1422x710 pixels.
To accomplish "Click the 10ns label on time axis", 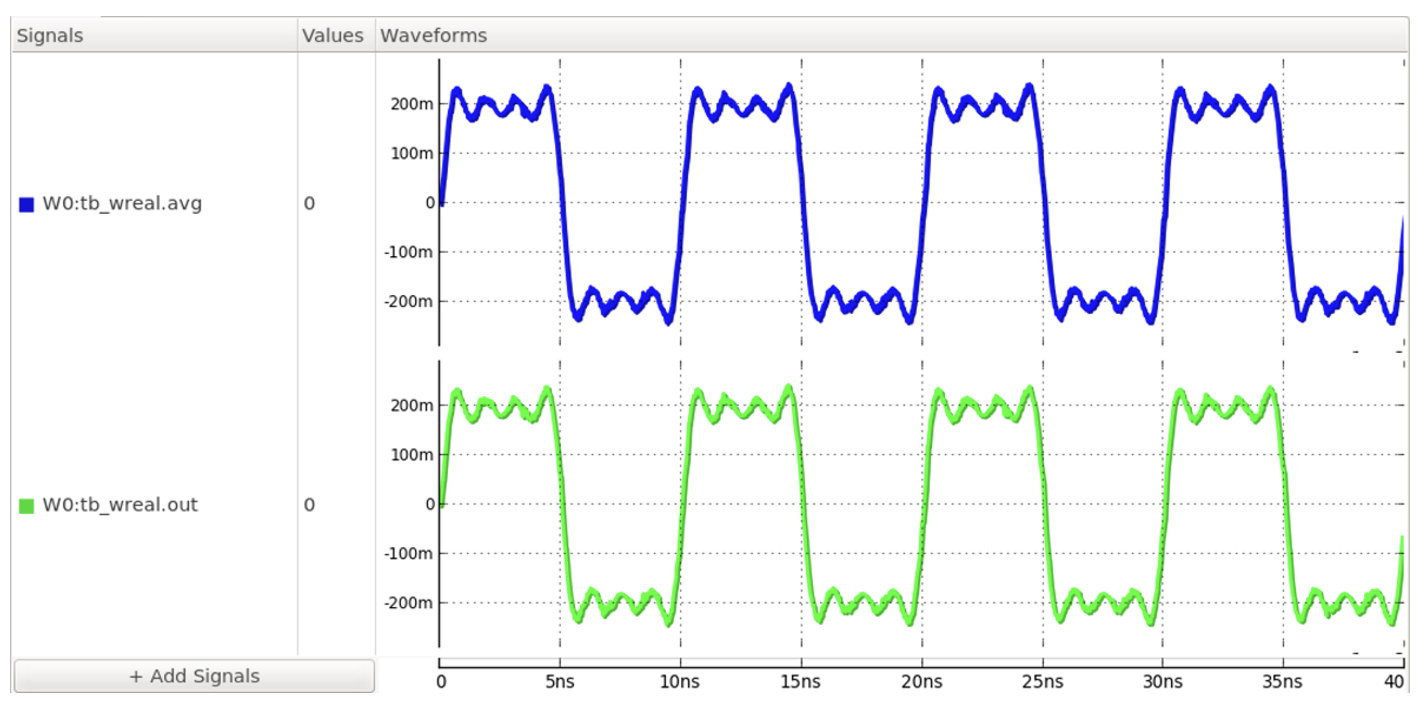I will (x=680, y=682).
